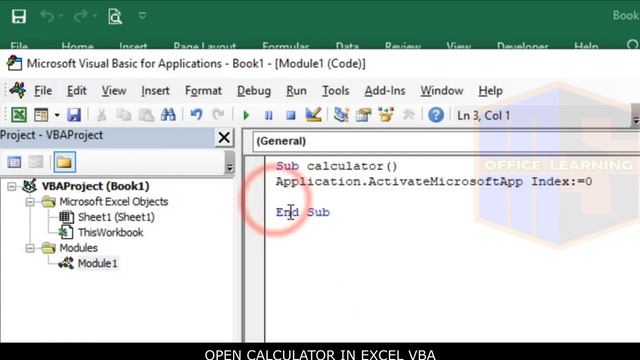Click the Cut scissors icon

pos(101,115)
